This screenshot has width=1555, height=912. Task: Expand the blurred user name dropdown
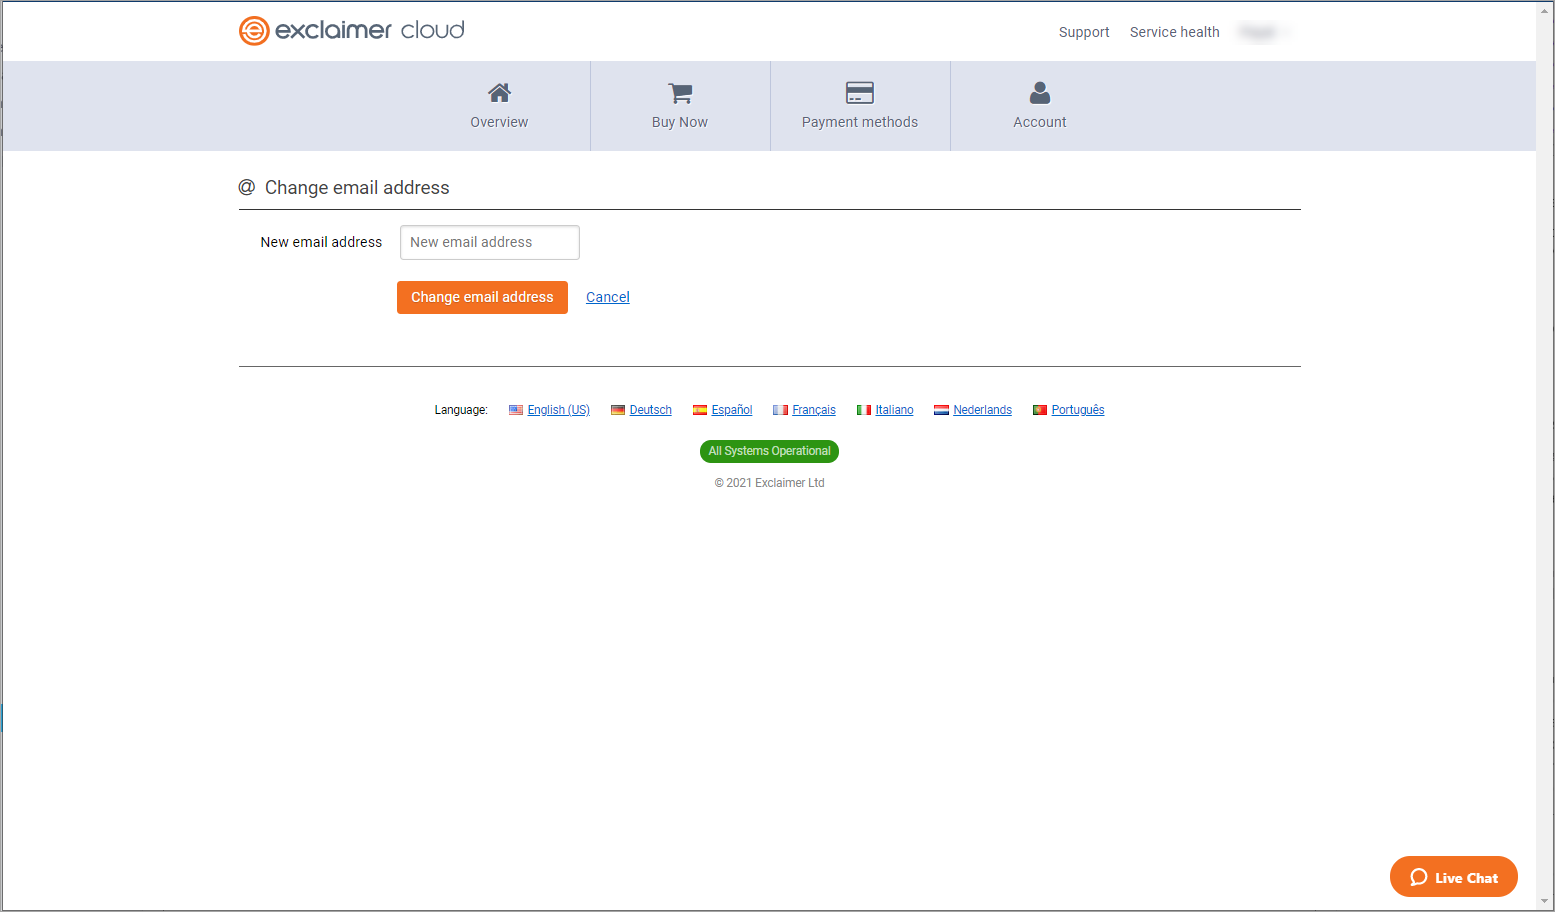pos(1262,32)
